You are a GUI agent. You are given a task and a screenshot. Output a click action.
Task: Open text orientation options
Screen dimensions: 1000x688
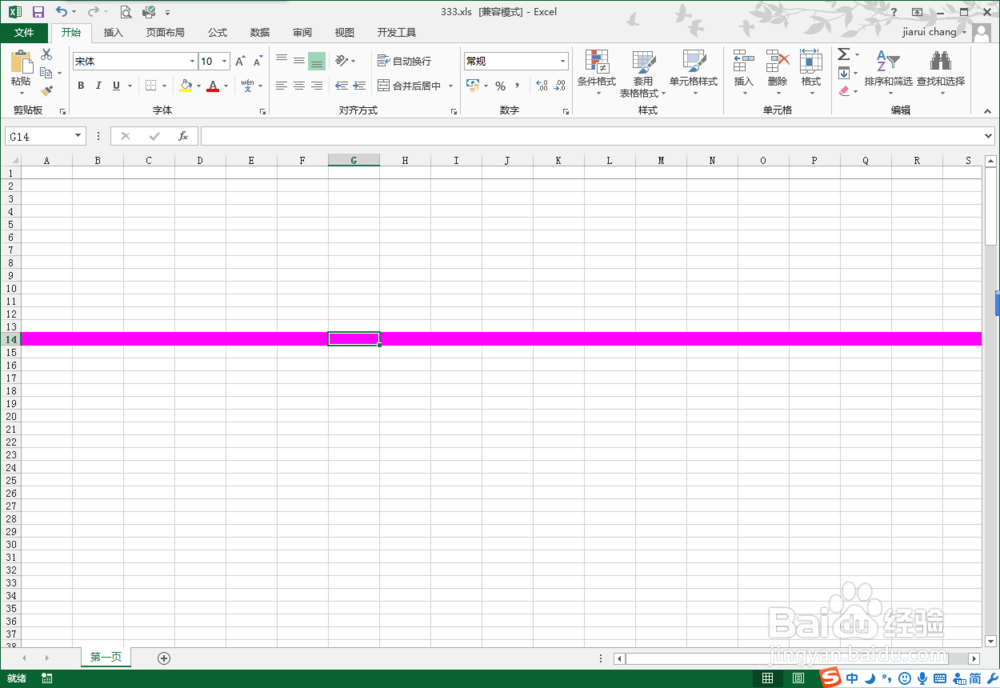(345, 61)
